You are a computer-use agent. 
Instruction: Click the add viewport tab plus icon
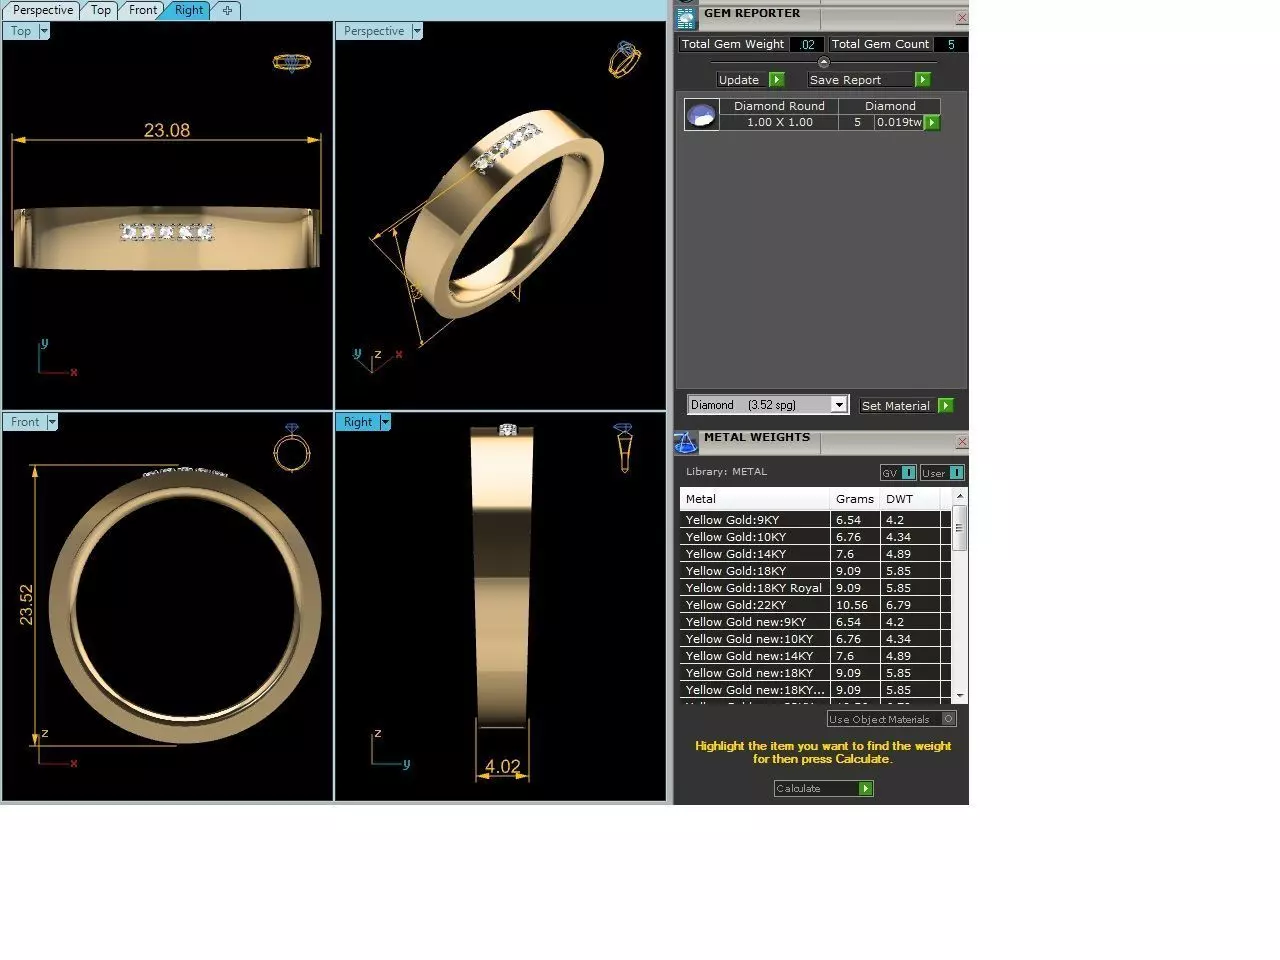tap(227, 11)
